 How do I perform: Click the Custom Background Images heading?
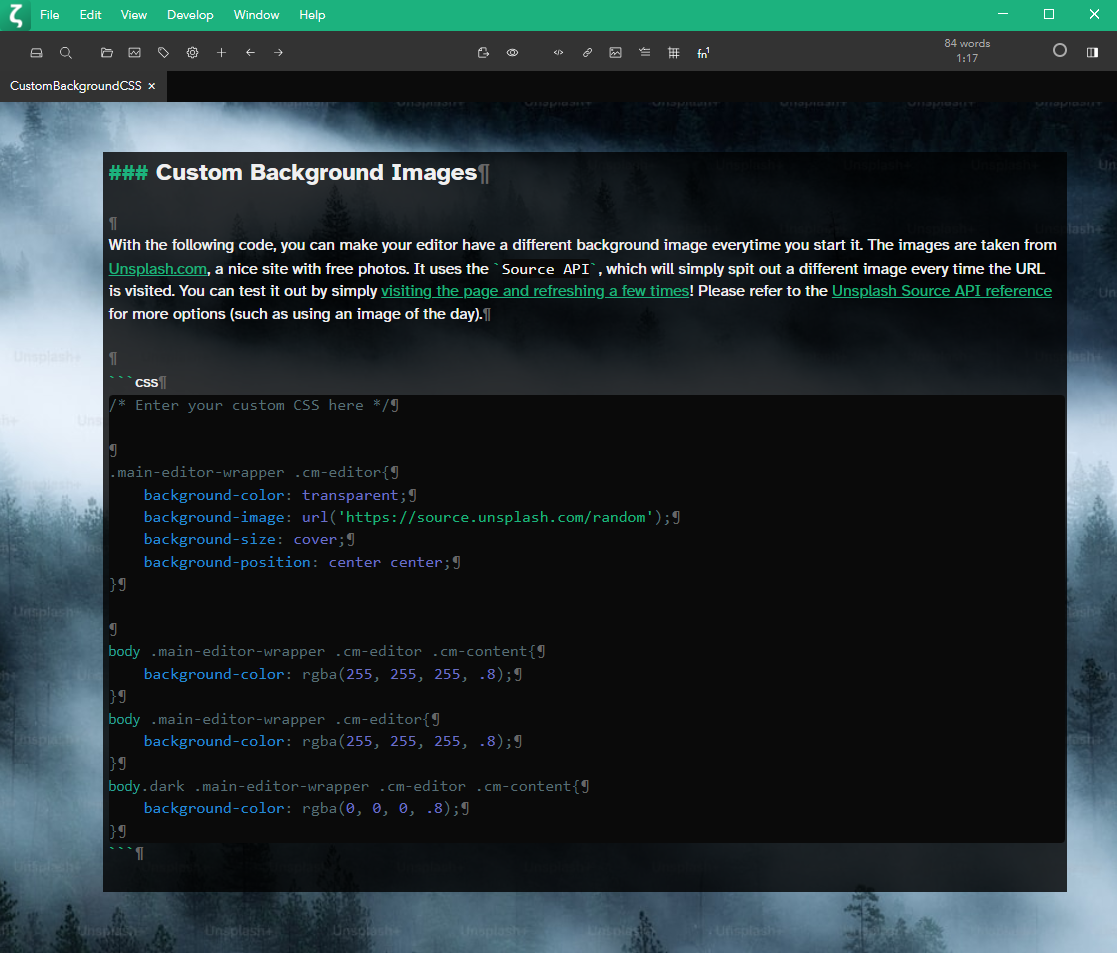coord(316,172)
